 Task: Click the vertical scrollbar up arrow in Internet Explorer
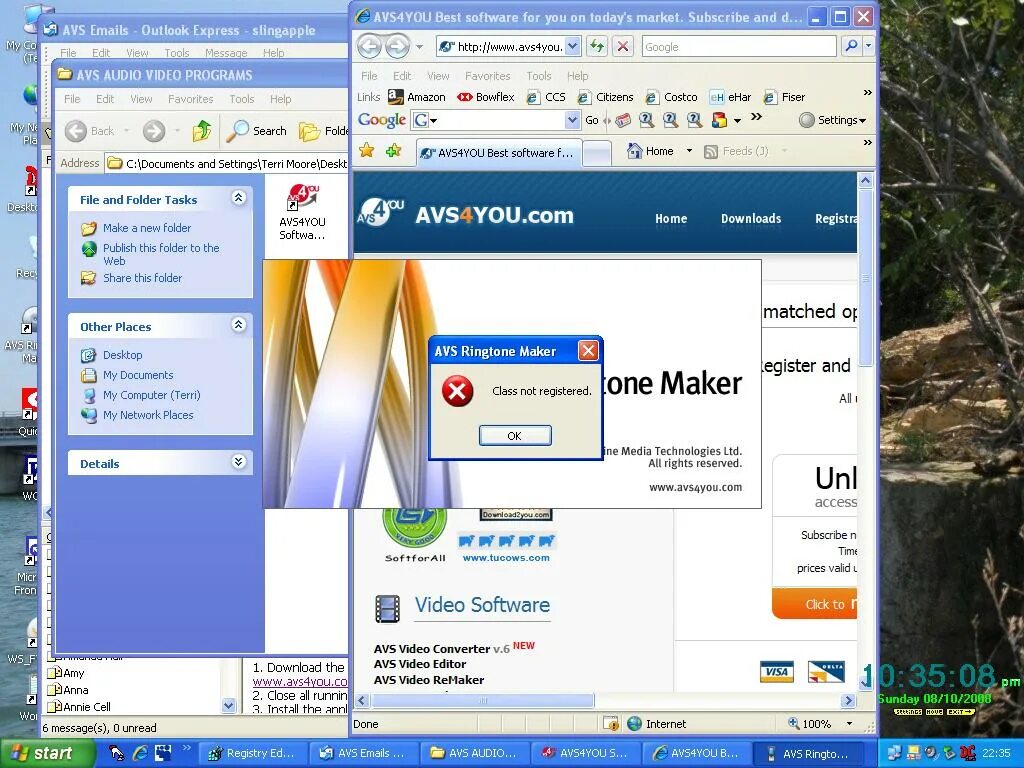pos(865,180)
